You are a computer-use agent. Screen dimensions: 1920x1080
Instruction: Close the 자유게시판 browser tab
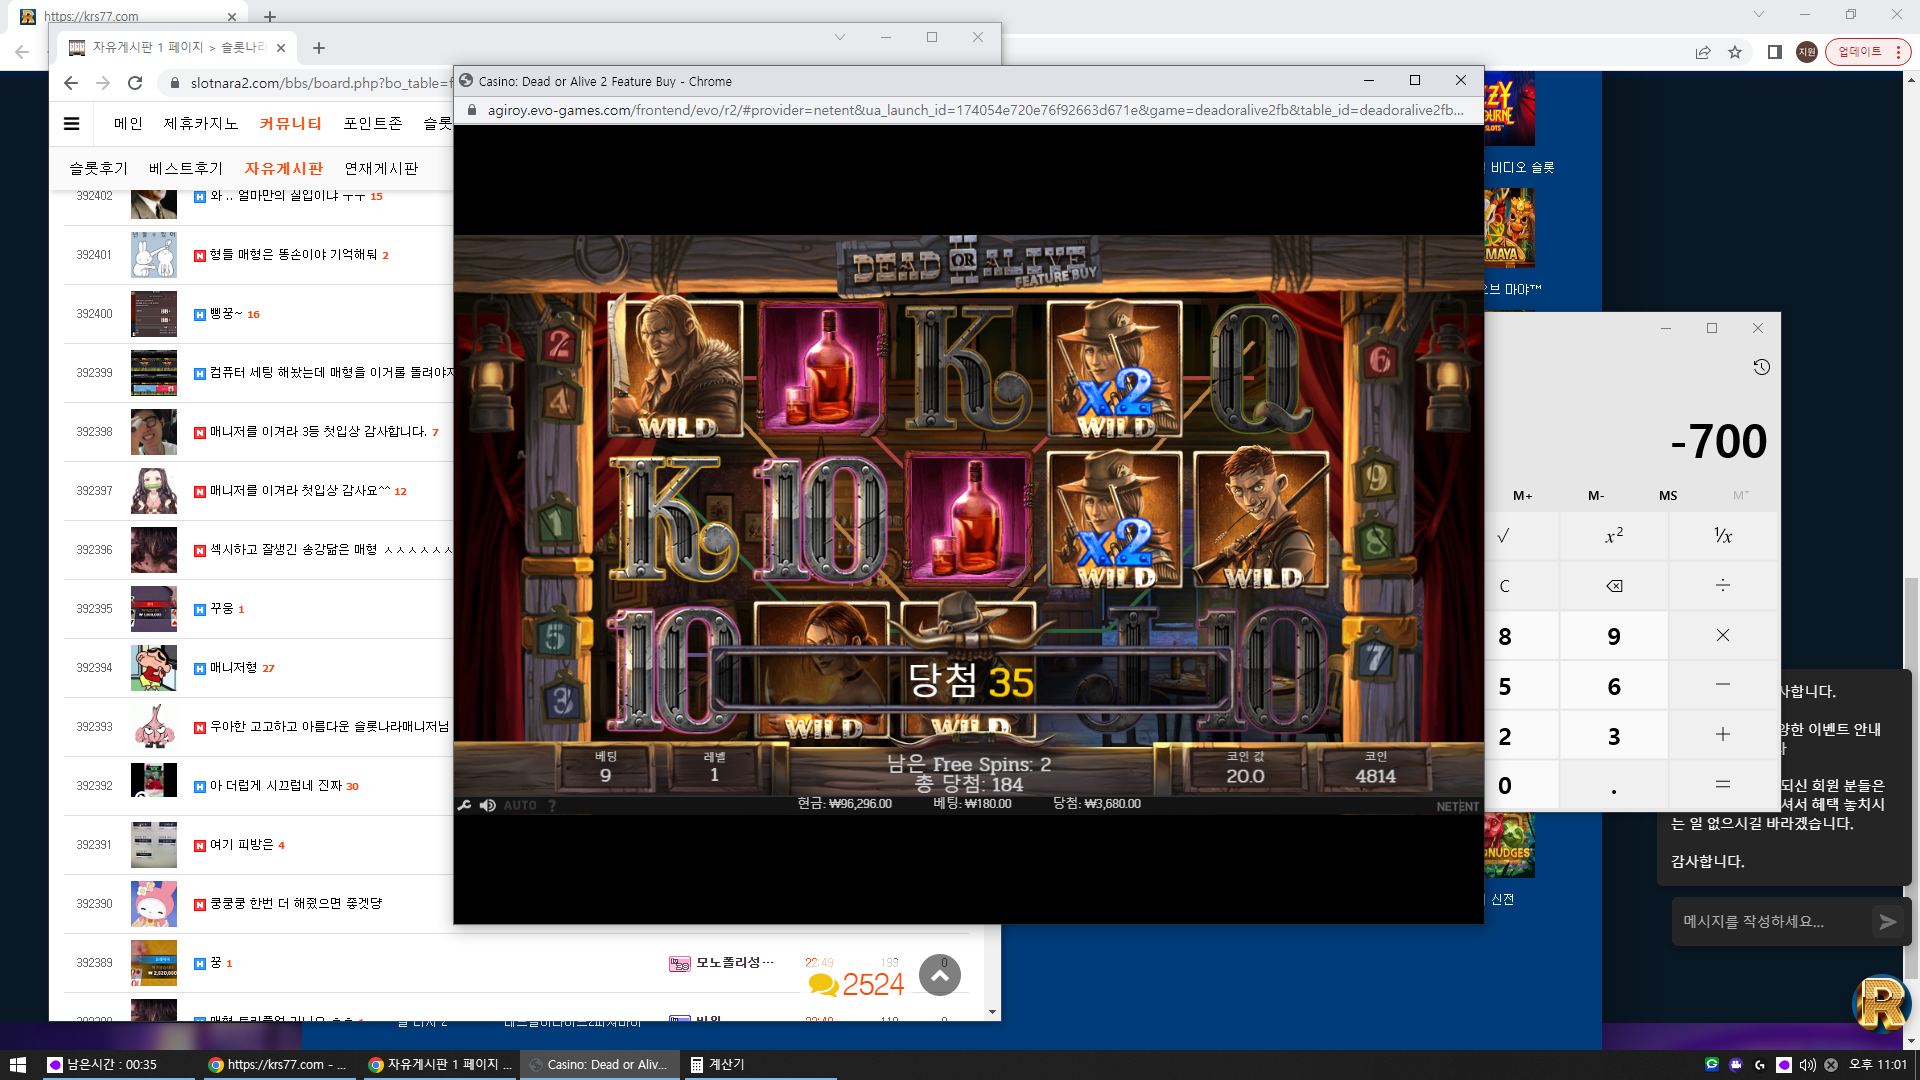pyautogui.click(x=281, y=48)
